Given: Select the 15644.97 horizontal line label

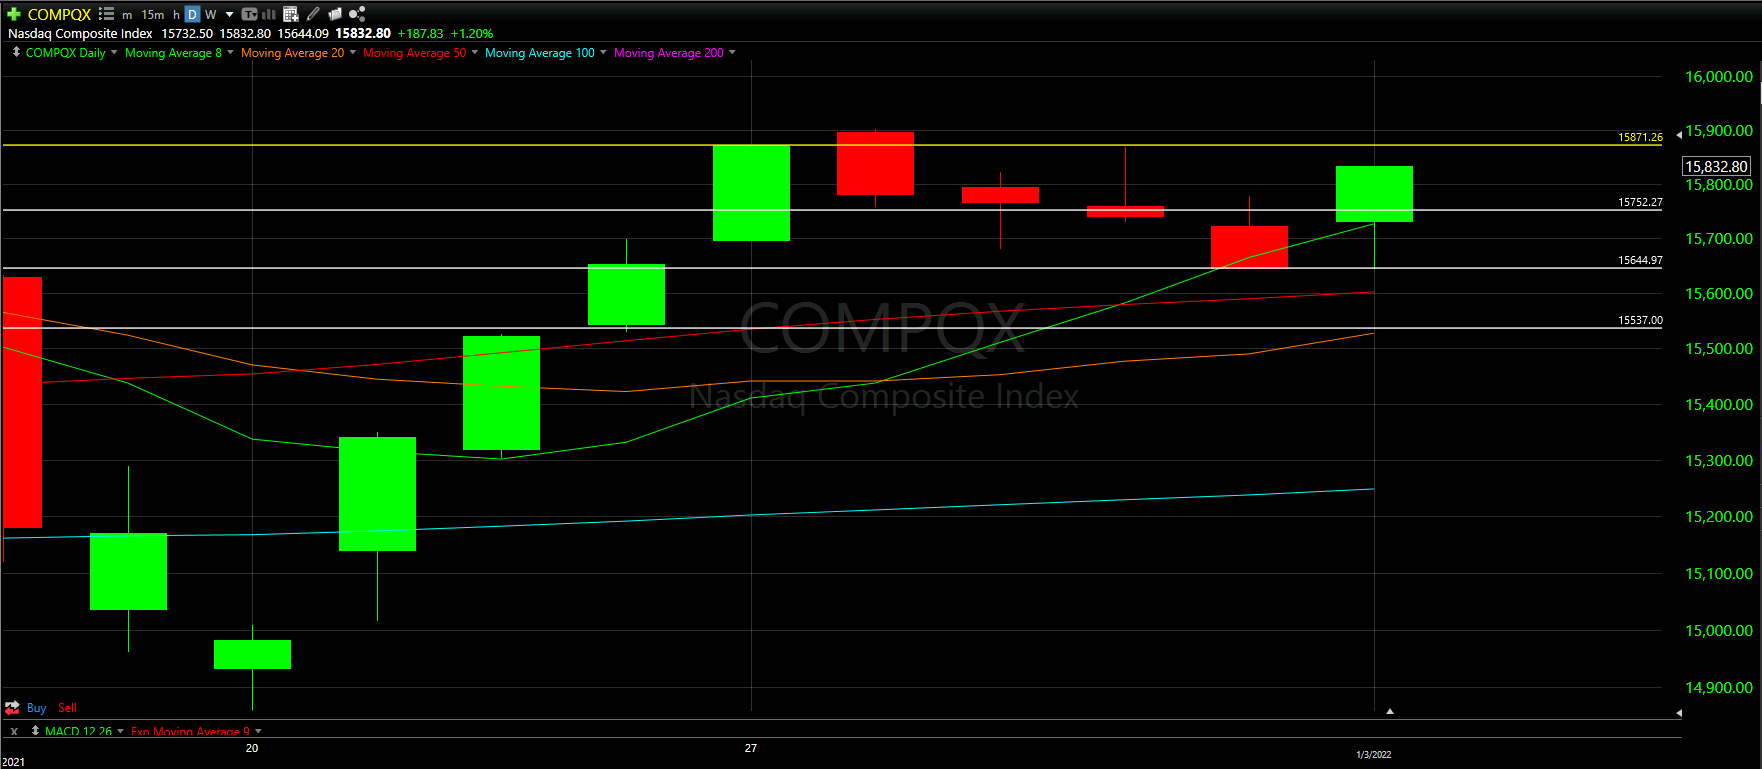Looking at the screenshot, I should pyautogui.click(x=1640, y=260).
